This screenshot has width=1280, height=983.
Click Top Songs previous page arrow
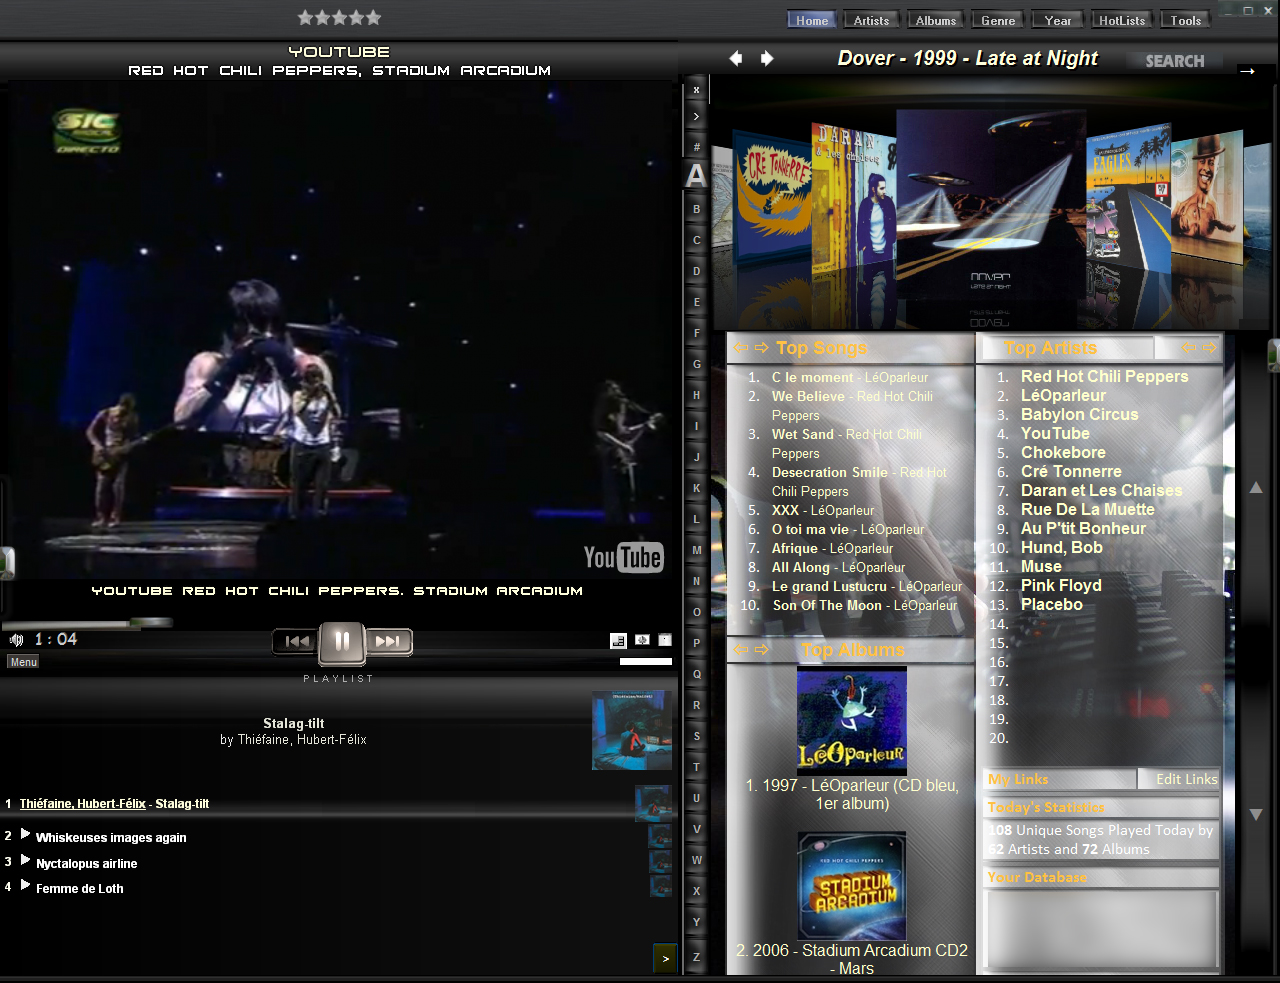pos(741,348)
